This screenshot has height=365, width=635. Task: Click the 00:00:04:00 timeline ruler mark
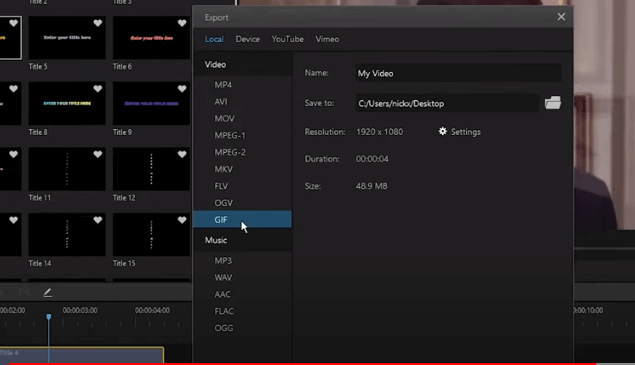click(152, 310)
